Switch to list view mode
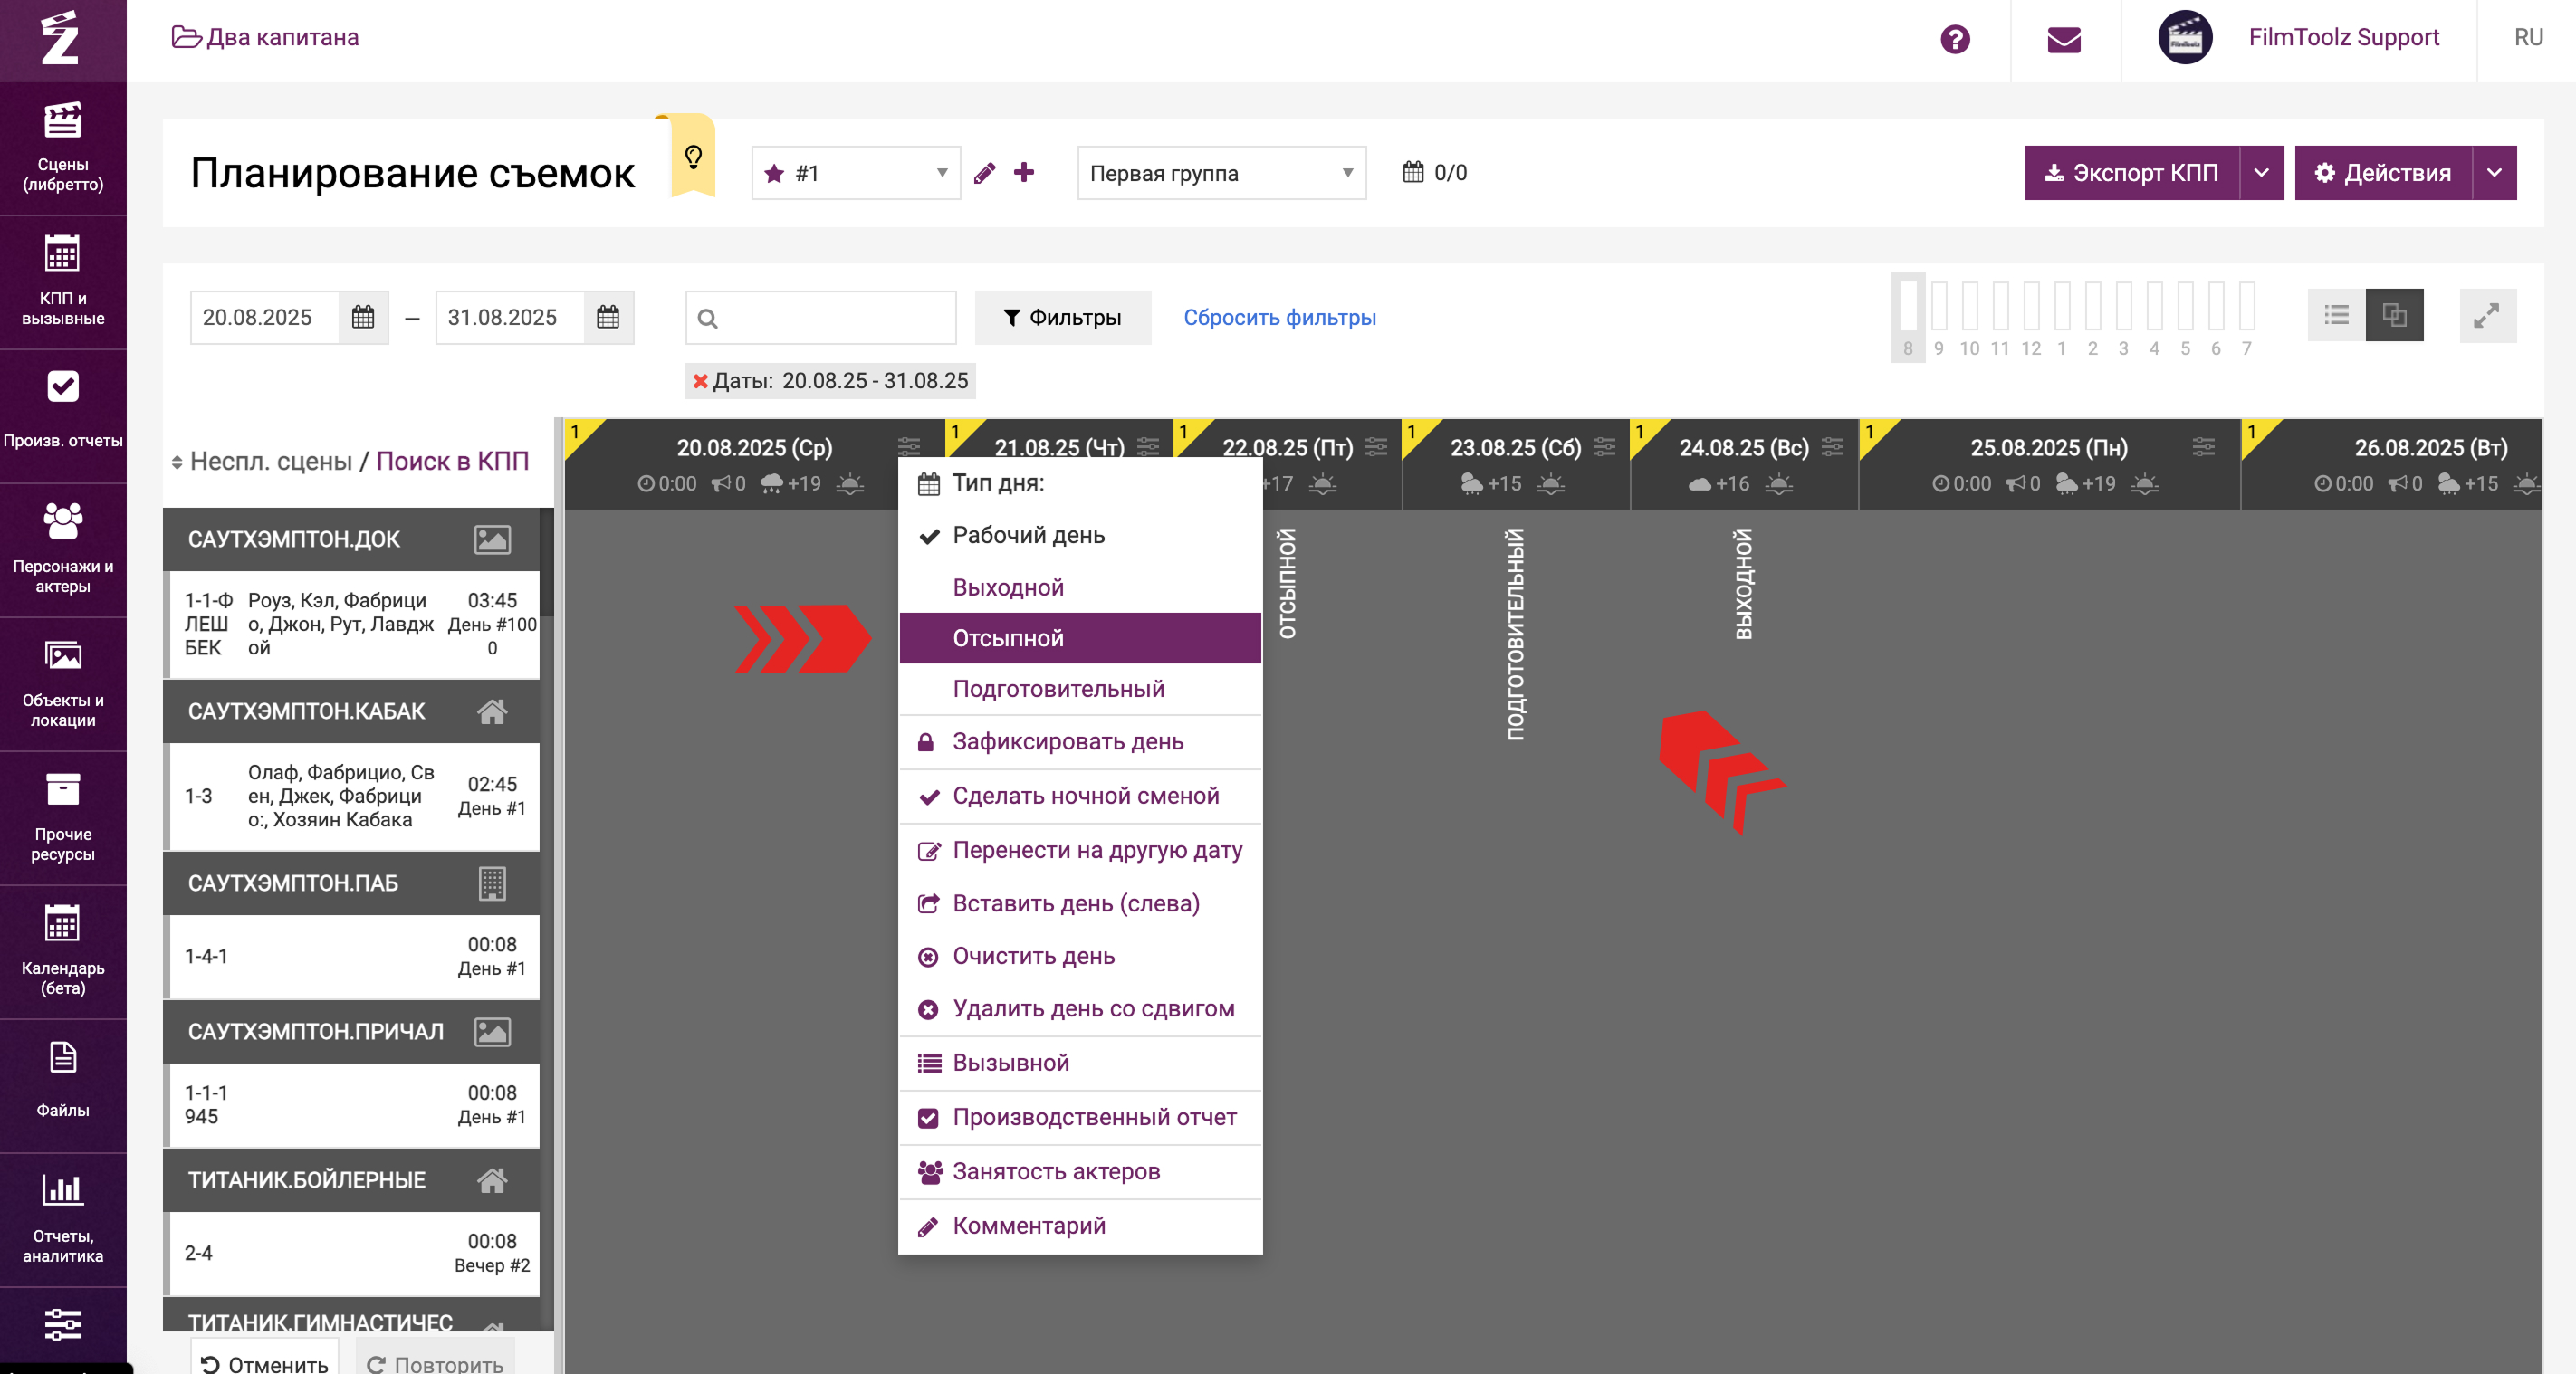This screenshot has width=2576, height=1374. [x=2337, y=315]
